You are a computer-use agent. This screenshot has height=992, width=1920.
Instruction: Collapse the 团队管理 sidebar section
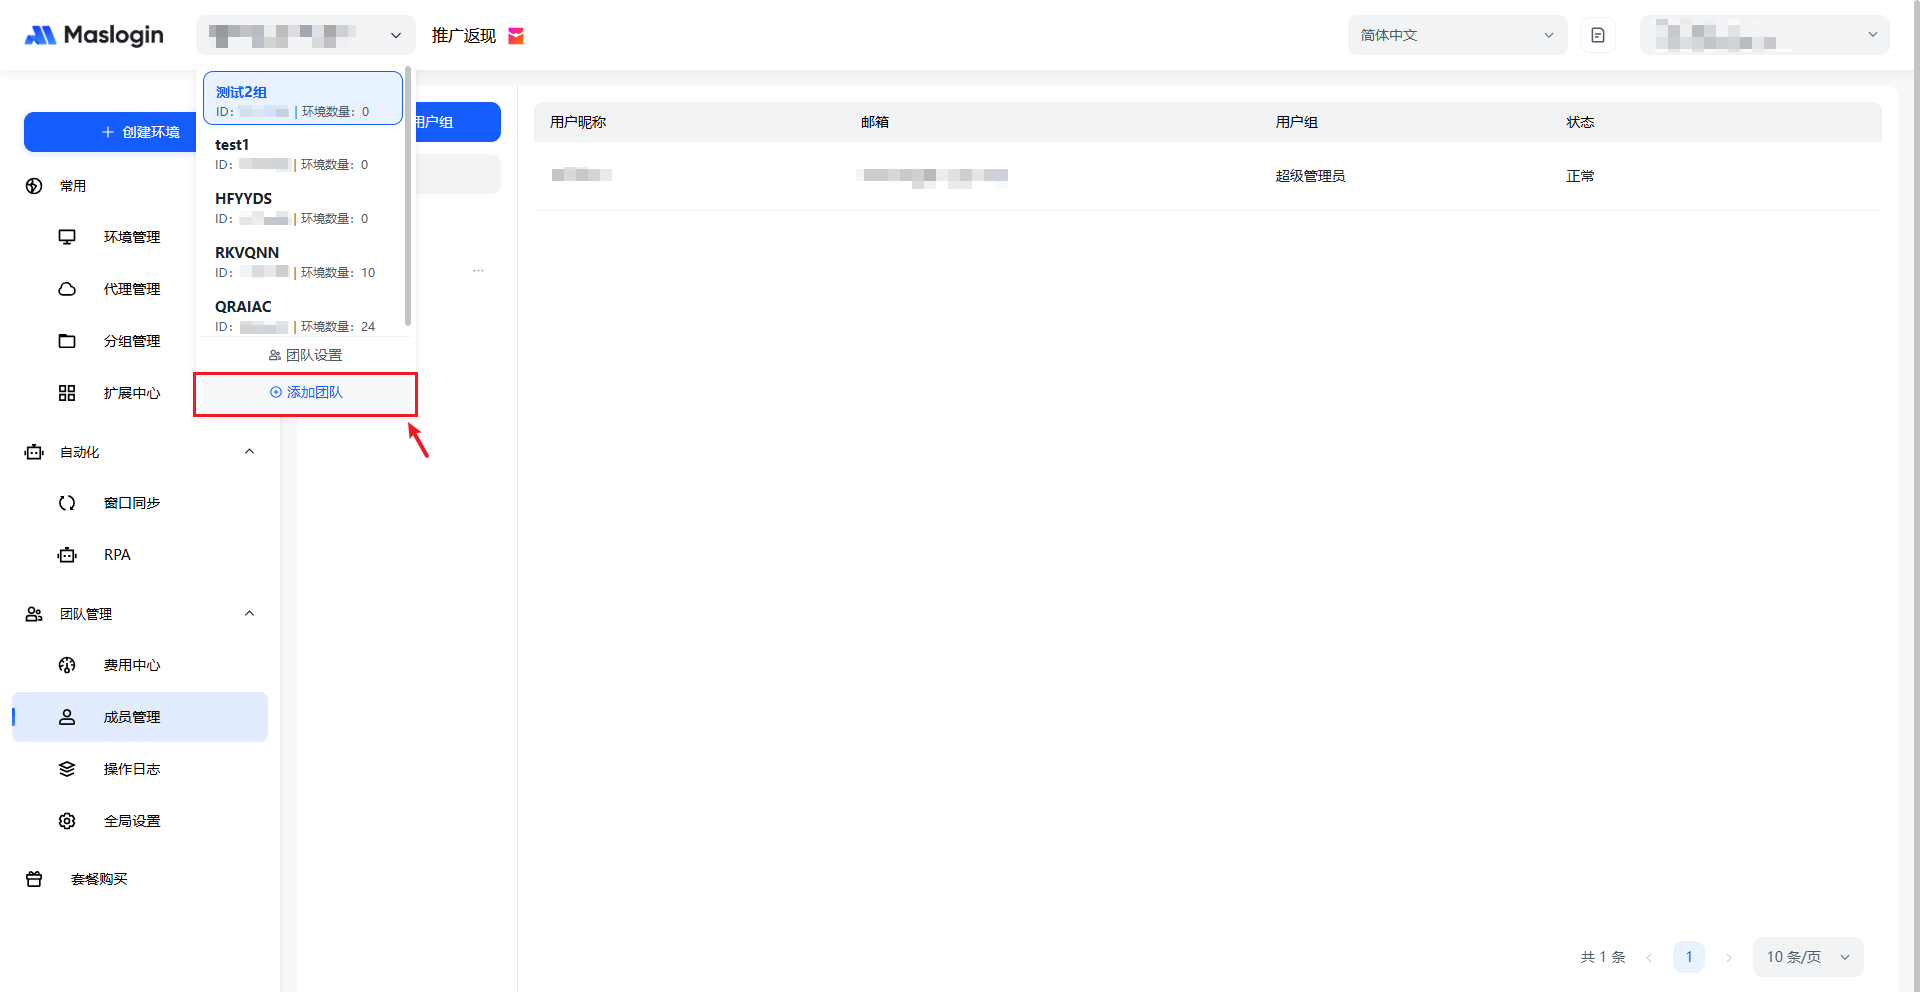click(x=249, y=614)
